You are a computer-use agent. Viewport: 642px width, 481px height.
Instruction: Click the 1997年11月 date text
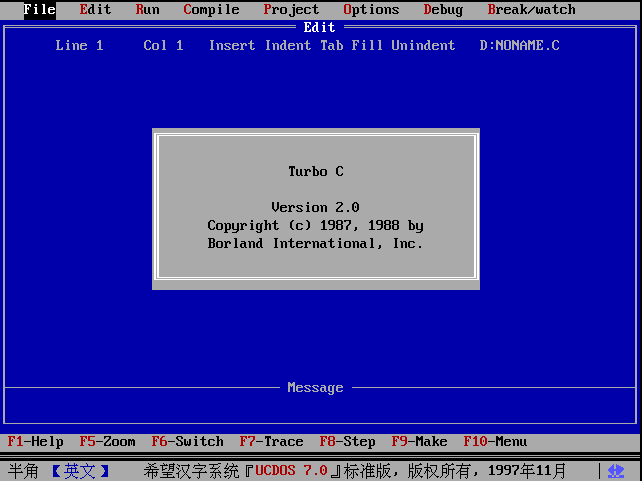pos(527,471)
